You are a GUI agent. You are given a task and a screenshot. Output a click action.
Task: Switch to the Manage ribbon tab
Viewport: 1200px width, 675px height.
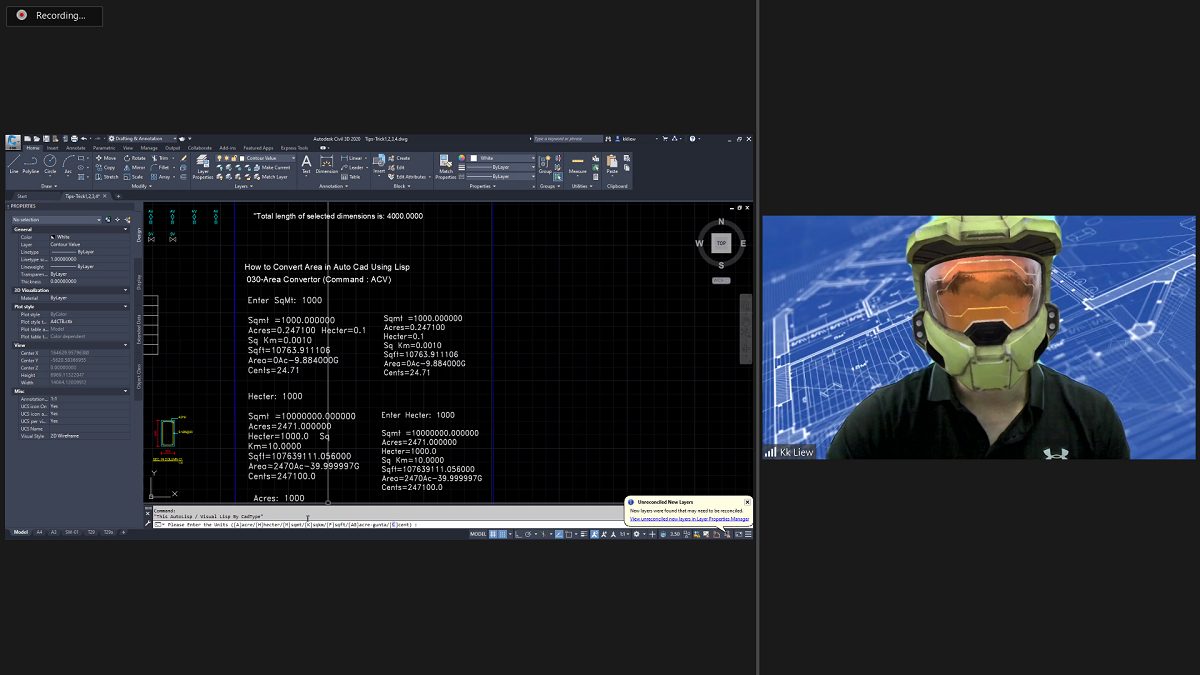(149, 148)
